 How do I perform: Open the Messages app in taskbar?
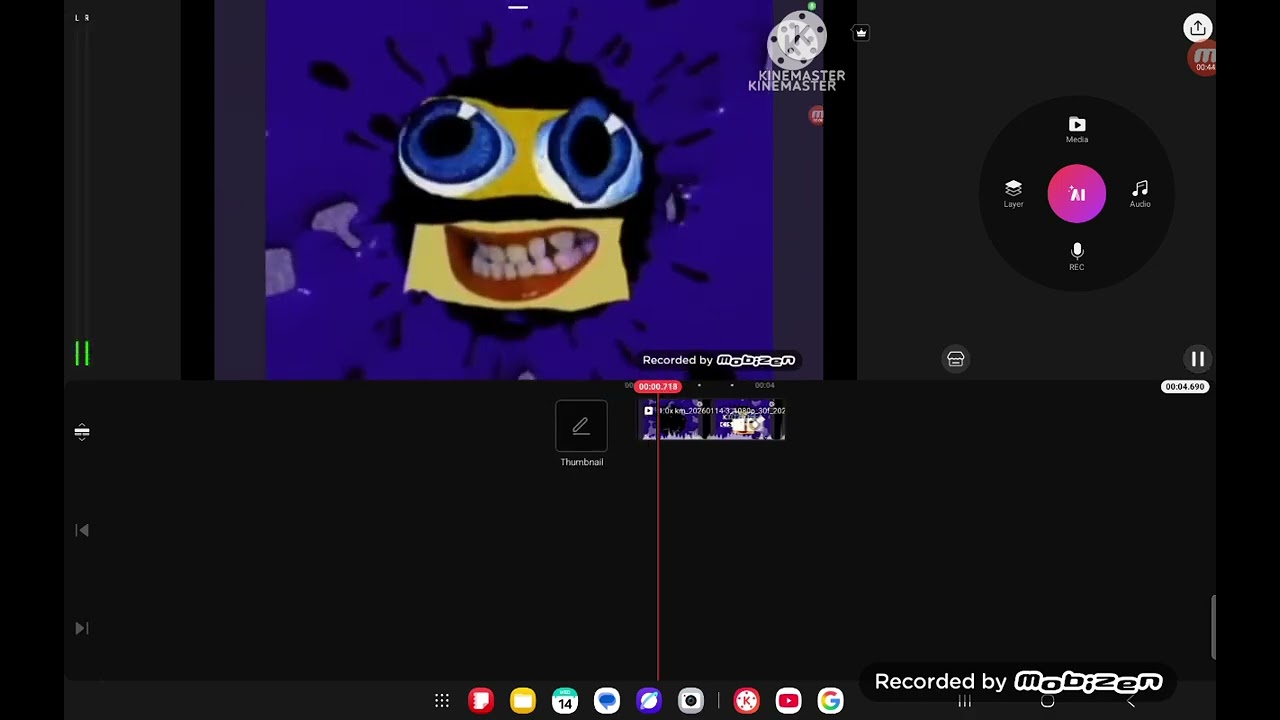click(x=607, y=701)
